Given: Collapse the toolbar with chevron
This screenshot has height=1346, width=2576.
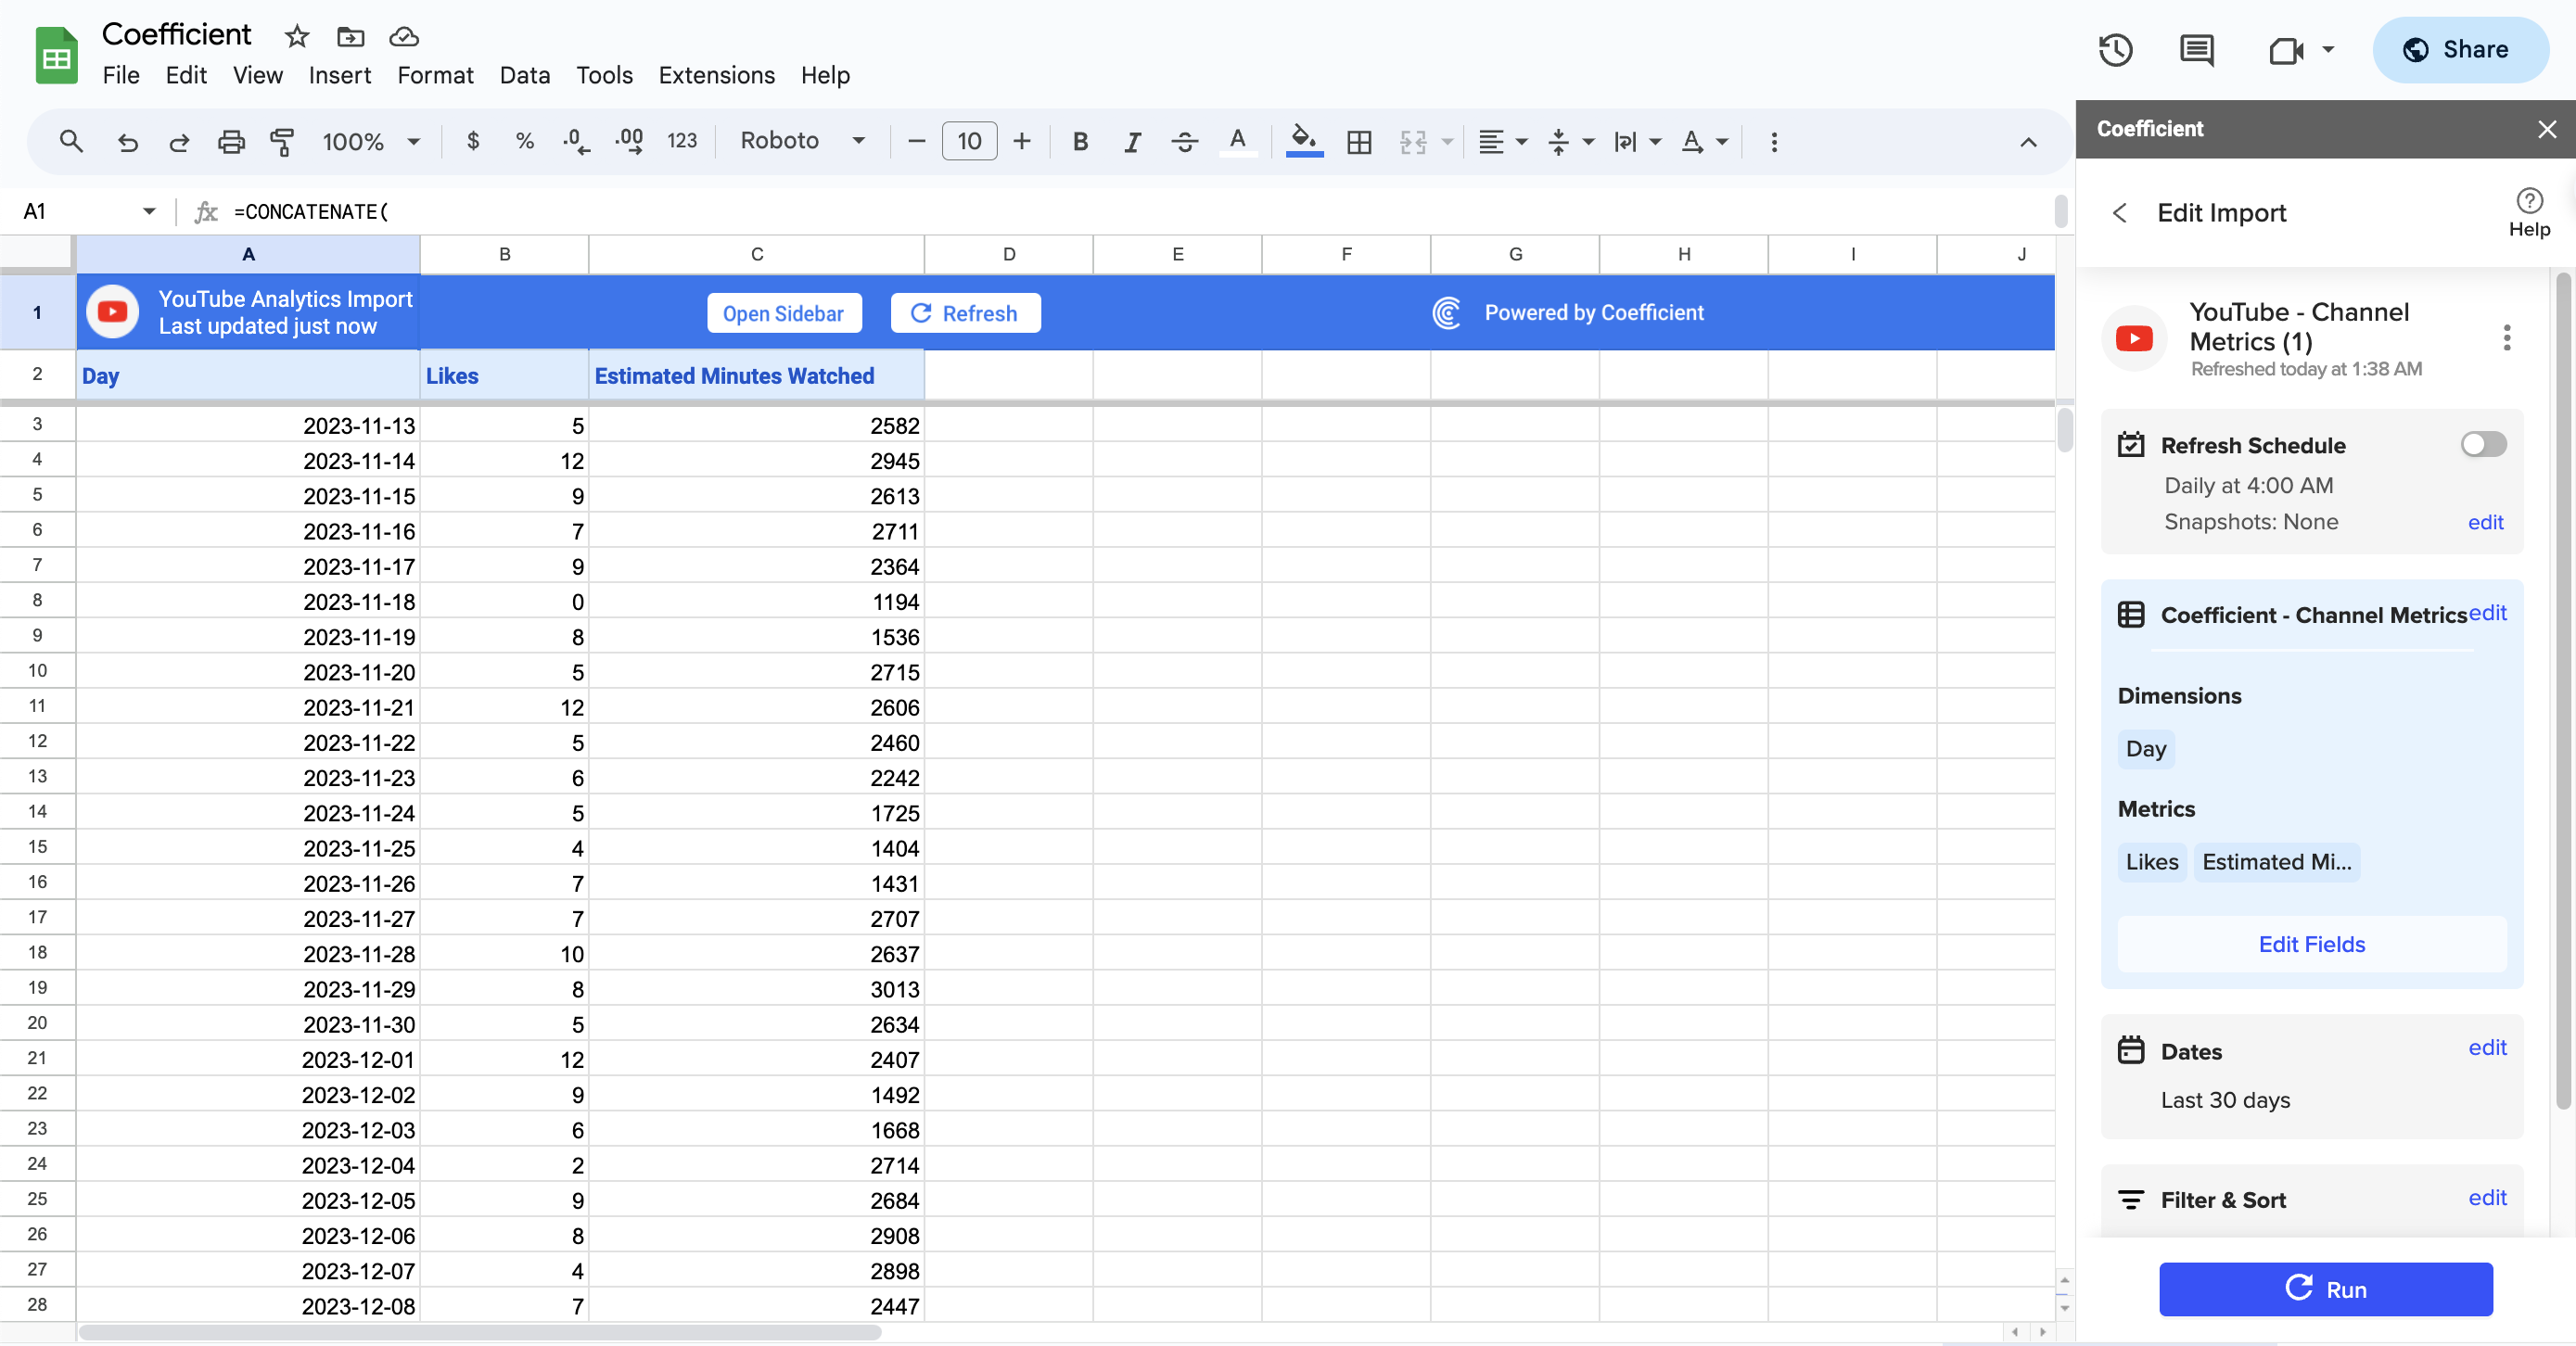Looking at the screenshot, I should click(2028, 142).
